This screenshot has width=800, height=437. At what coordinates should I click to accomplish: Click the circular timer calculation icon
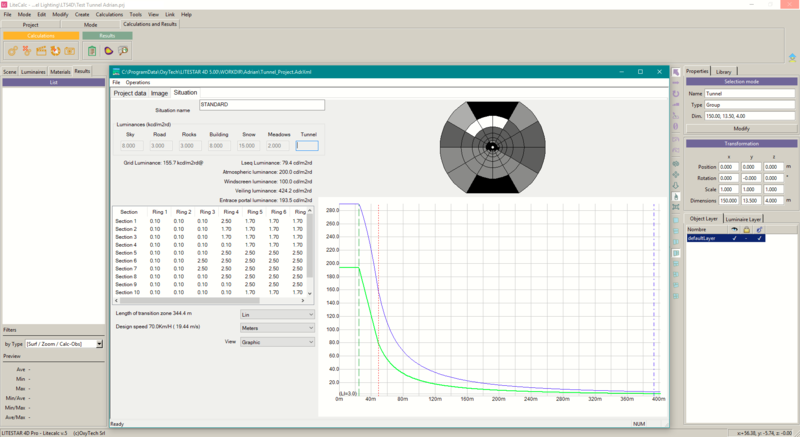(x=55, y=50)
